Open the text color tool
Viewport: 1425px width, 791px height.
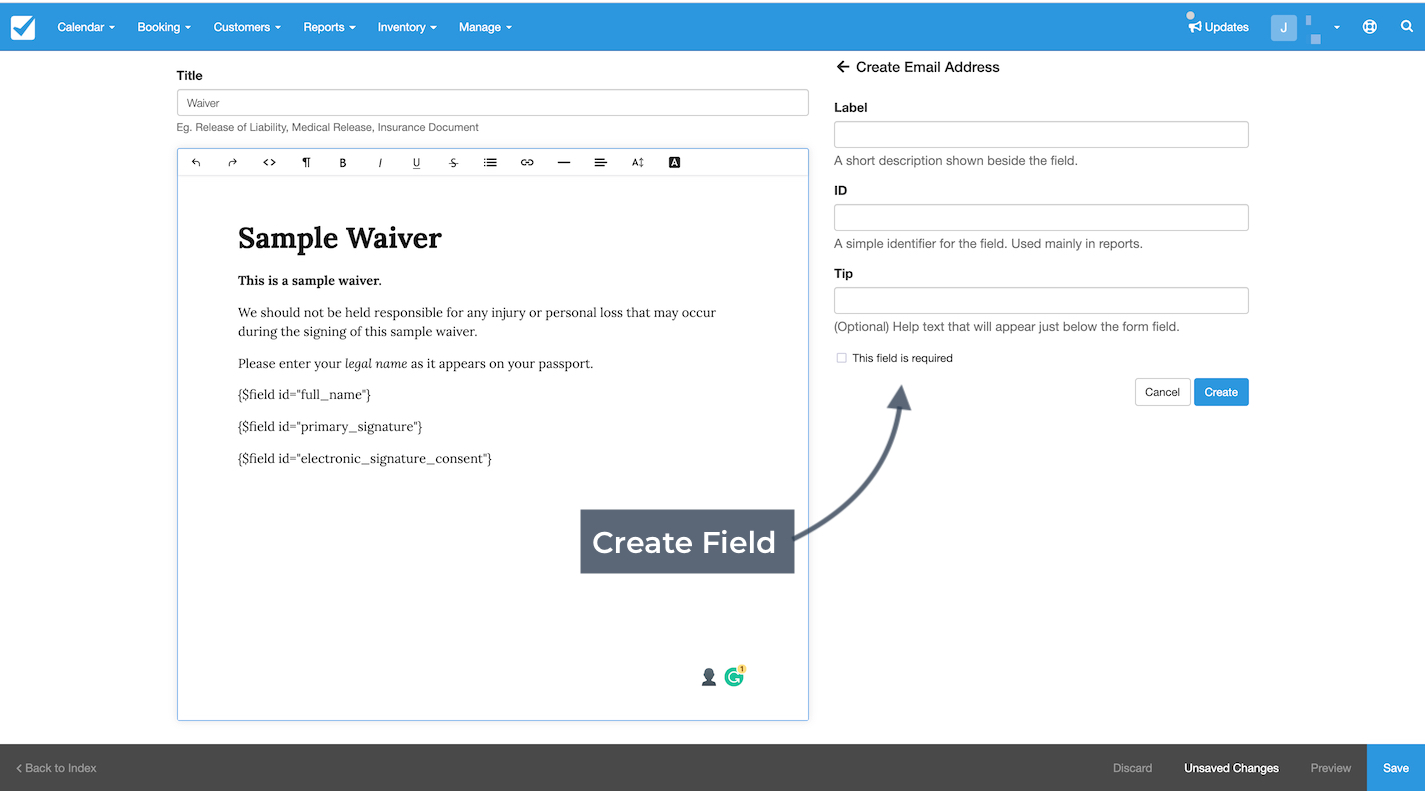point(674,162)
